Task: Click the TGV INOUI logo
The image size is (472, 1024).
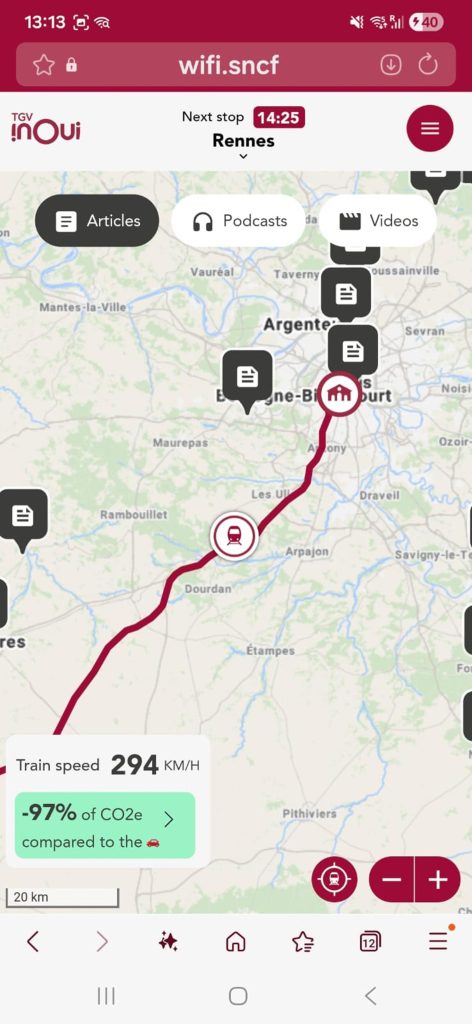Action: (46, 129)
